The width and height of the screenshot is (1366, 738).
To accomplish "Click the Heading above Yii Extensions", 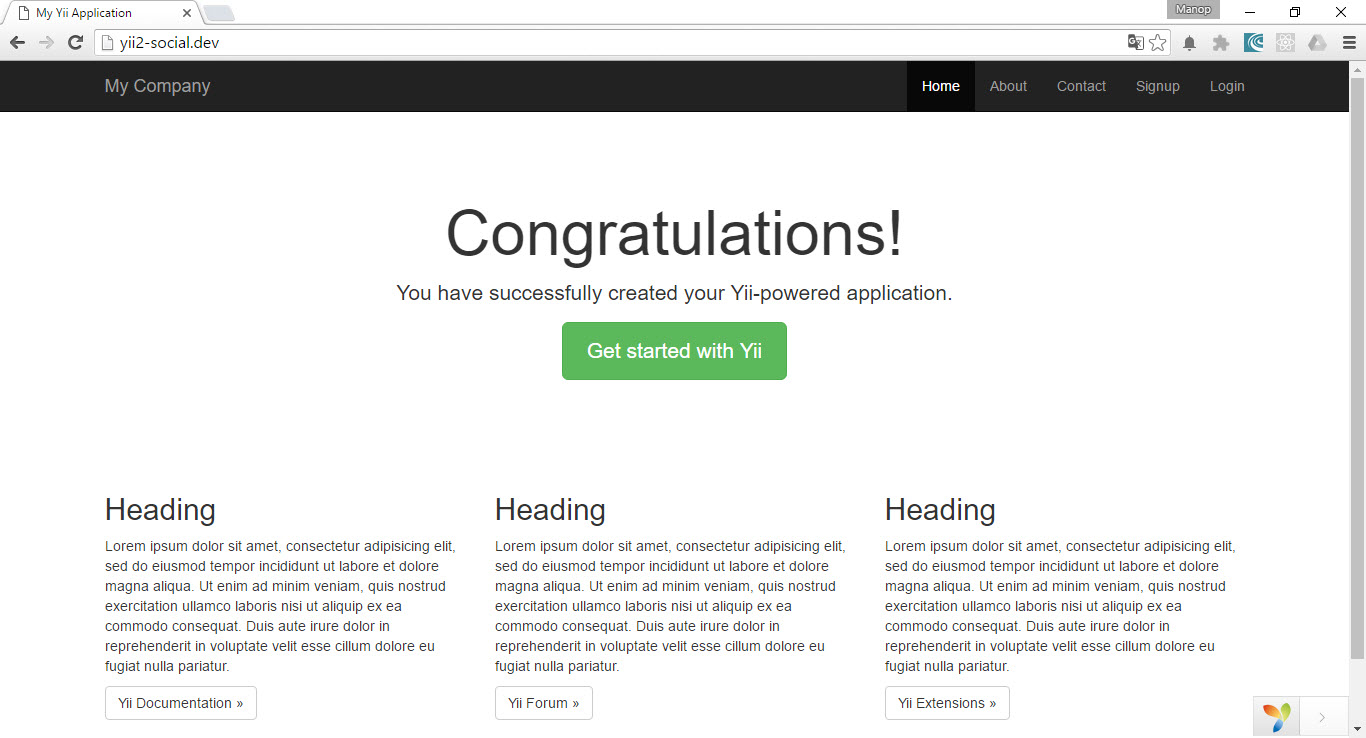I will pyautogui.click(x=940, y=510).
